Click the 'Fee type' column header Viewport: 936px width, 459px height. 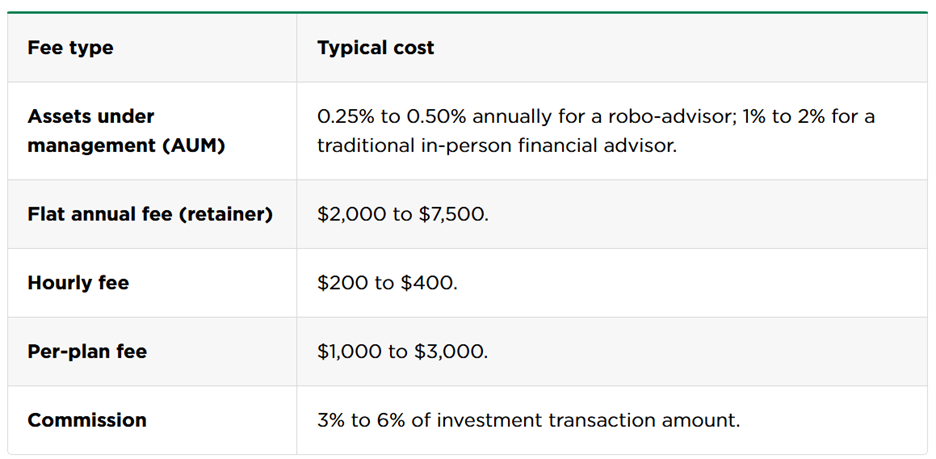(70, 48)
